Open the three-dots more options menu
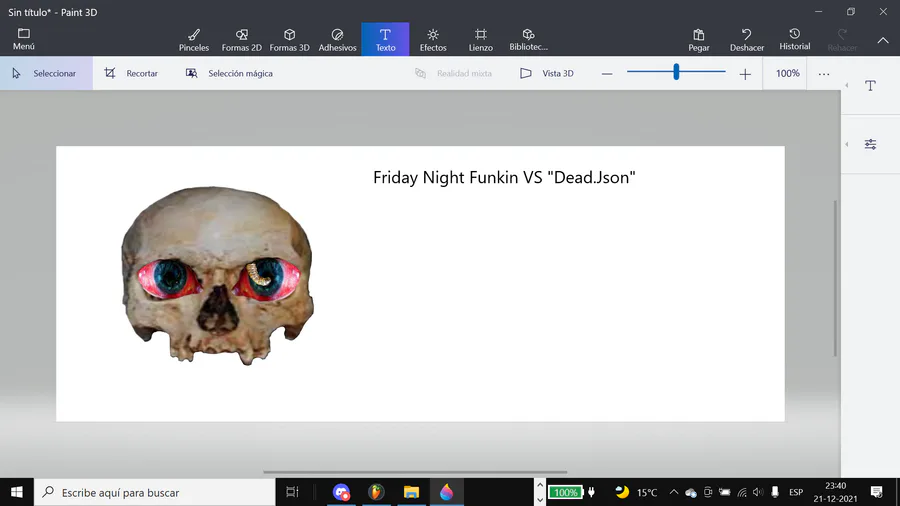 pyautogui.click(x=824, y=74)
